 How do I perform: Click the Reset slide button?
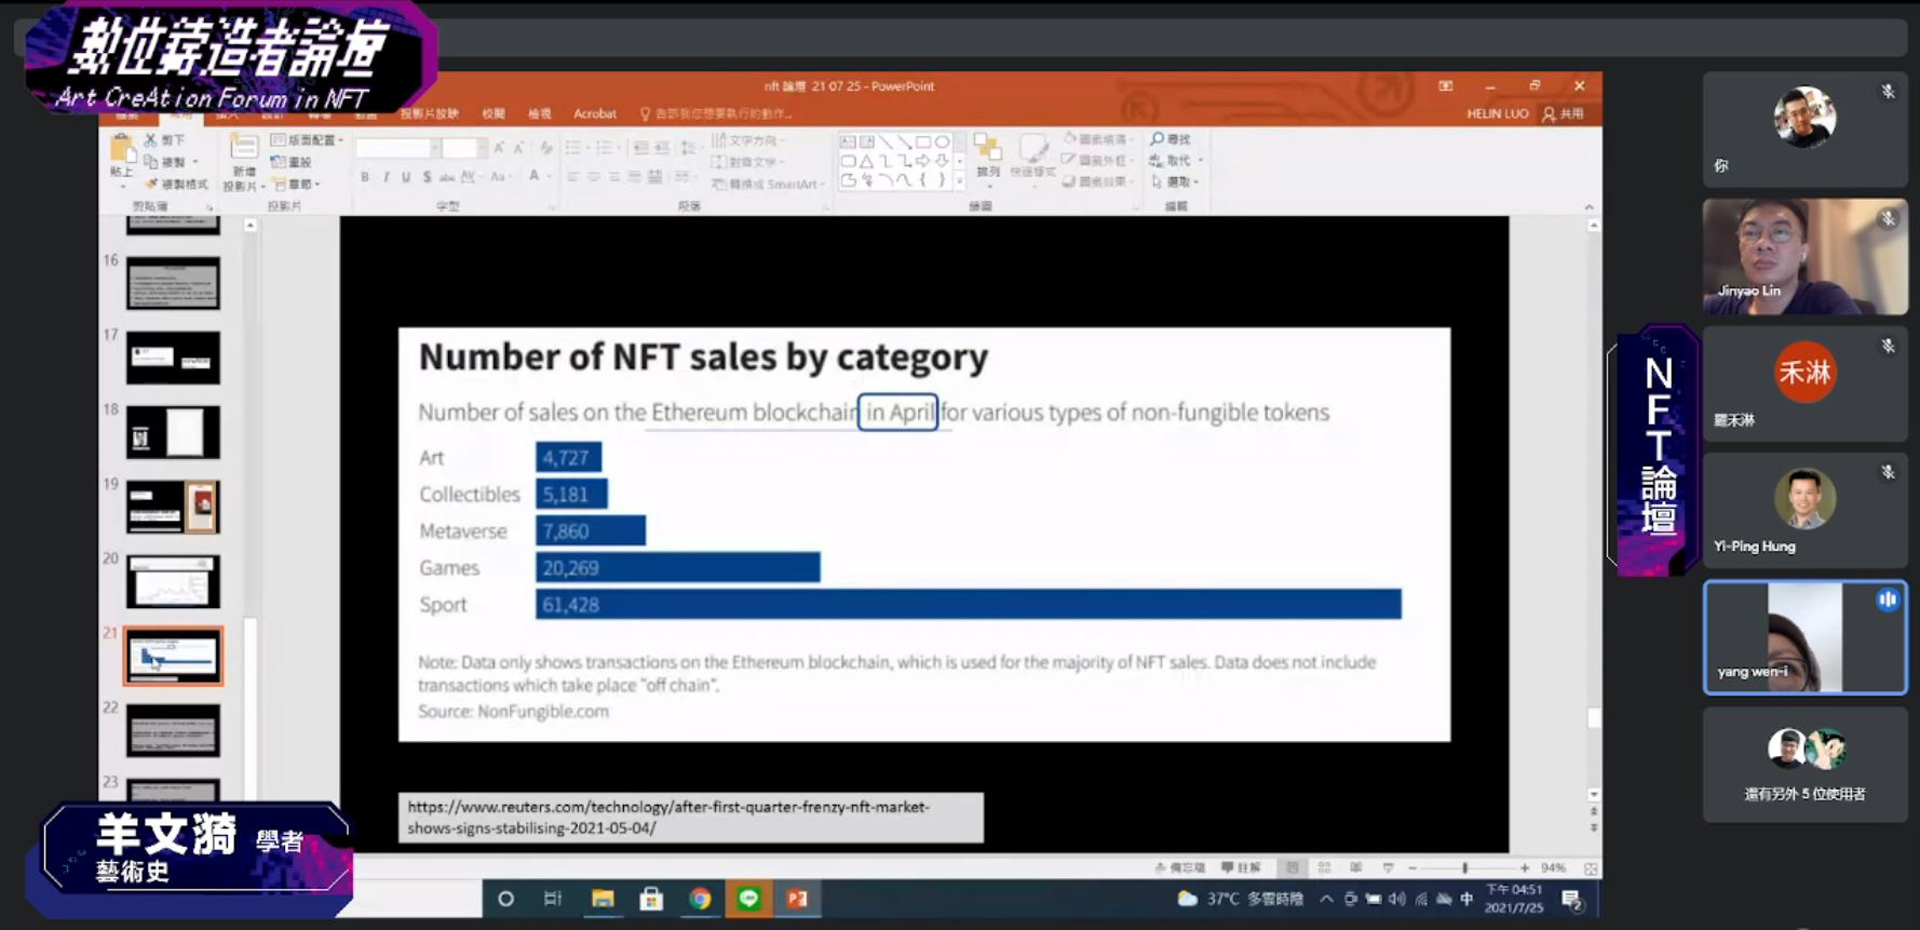(292, 162)
